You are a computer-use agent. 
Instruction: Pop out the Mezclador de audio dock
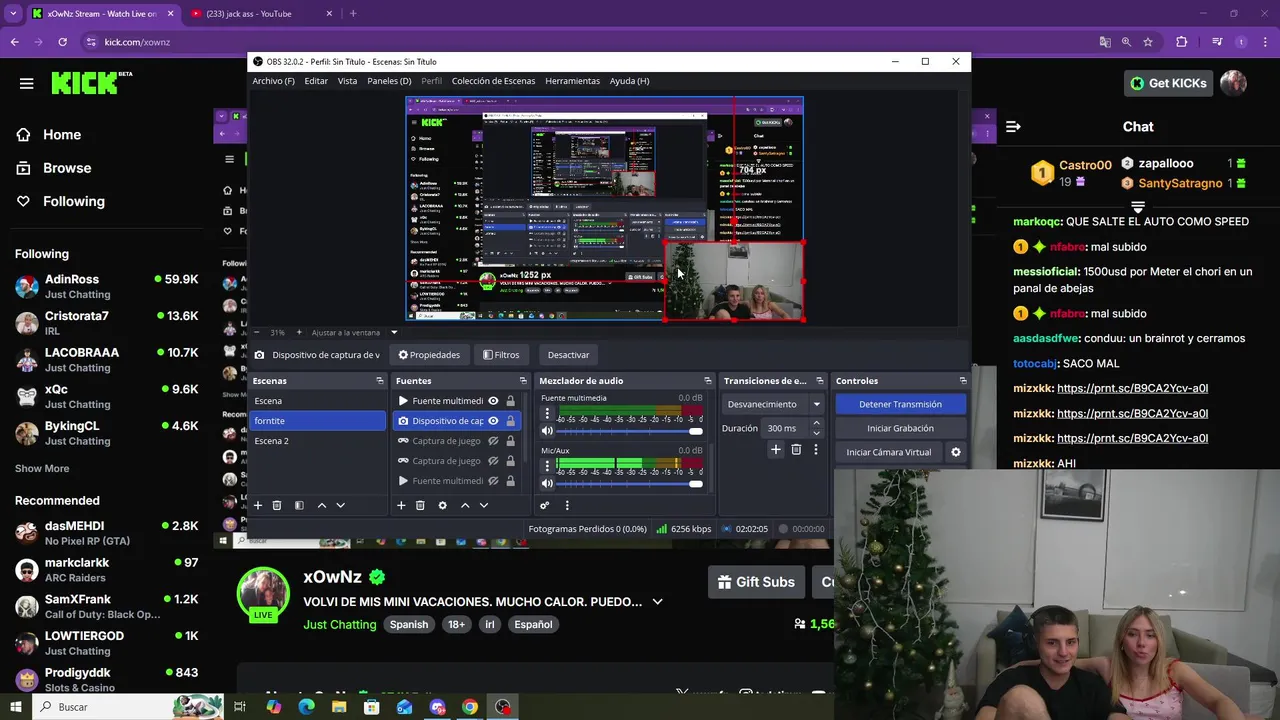pyautogui.click(x=708, y=381)
